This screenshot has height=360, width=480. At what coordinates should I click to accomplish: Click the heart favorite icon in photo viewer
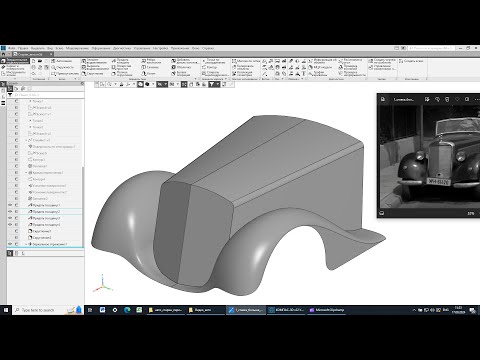point(457,99)
